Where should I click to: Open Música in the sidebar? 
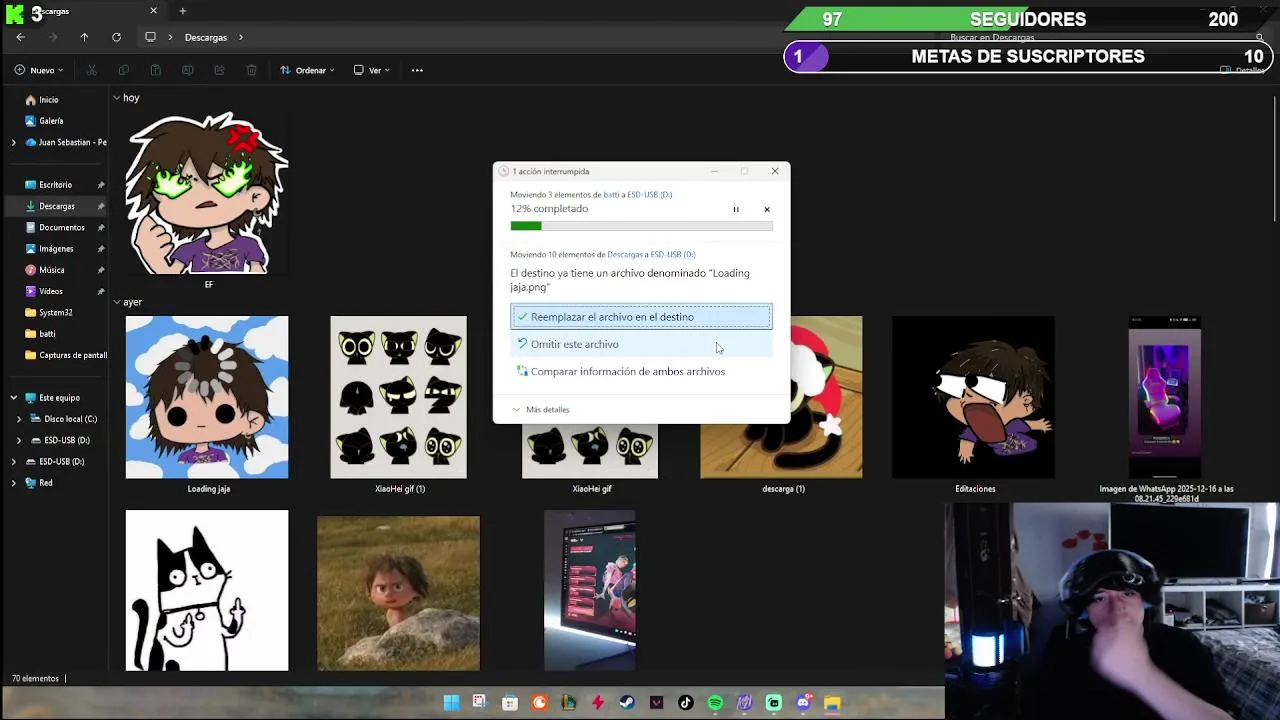coord(52,270)
